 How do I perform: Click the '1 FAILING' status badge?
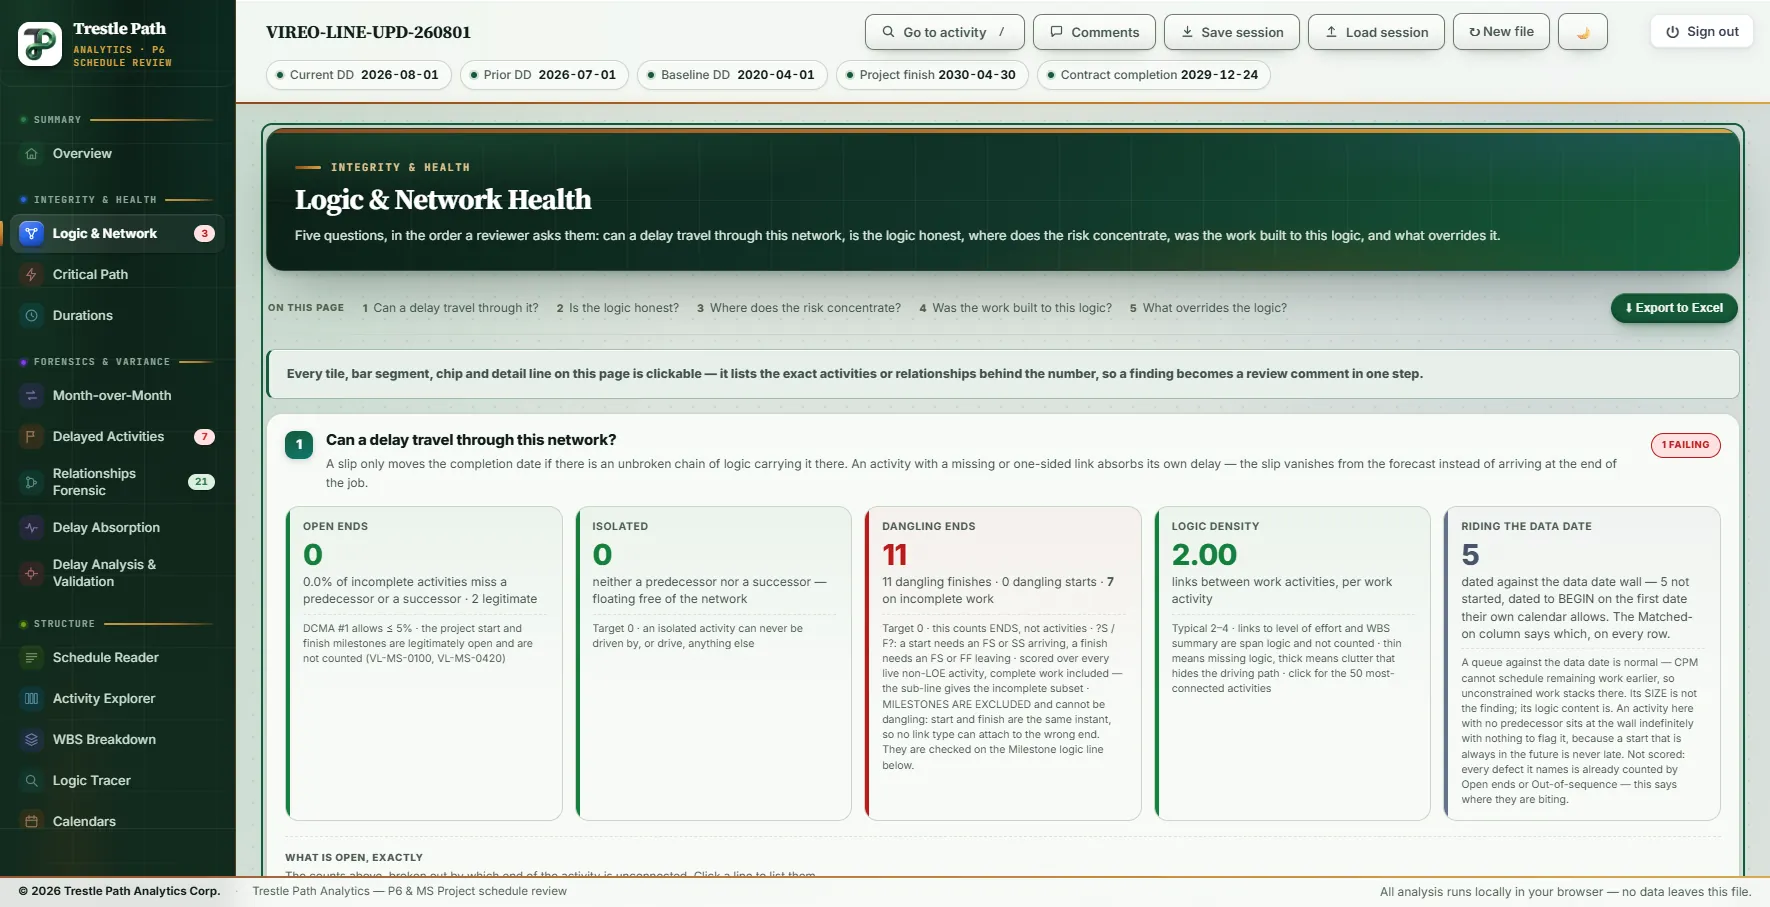click(1685, 445)
